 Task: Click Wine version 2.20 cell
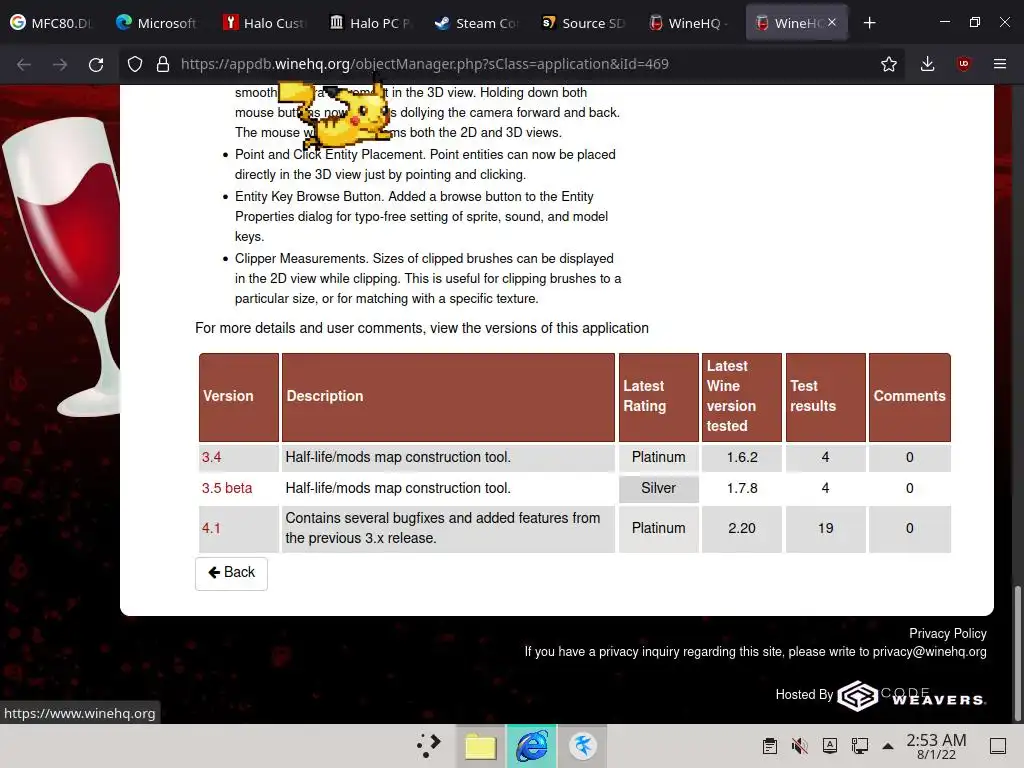tap(742, 528)
